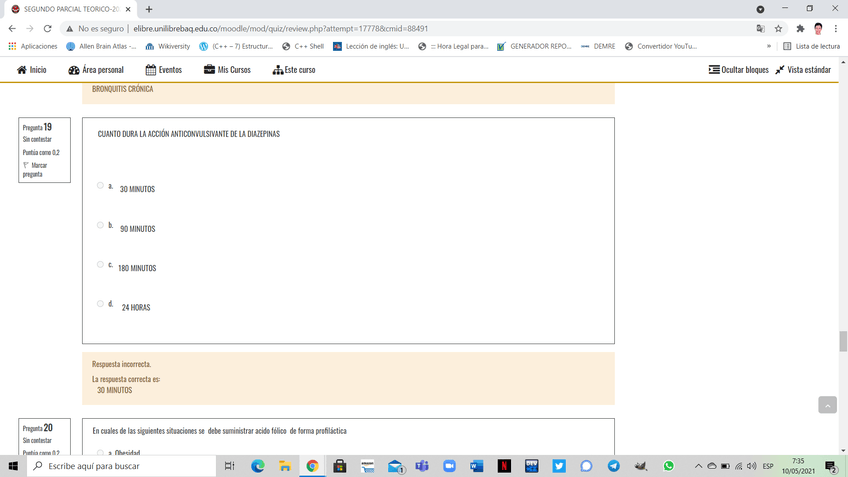848x477 pixels.
Task: Open the DEMRE bookmark
Action: [598, 47]
